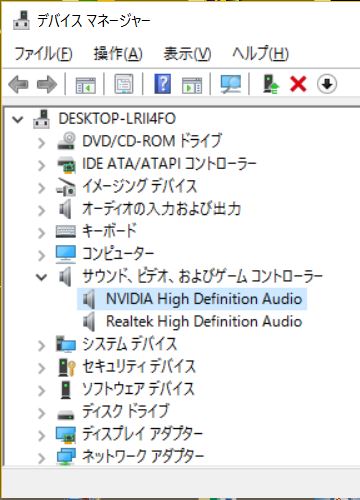
Task: Click the キーボード keyboard icon
Action: tap(66, 231)
